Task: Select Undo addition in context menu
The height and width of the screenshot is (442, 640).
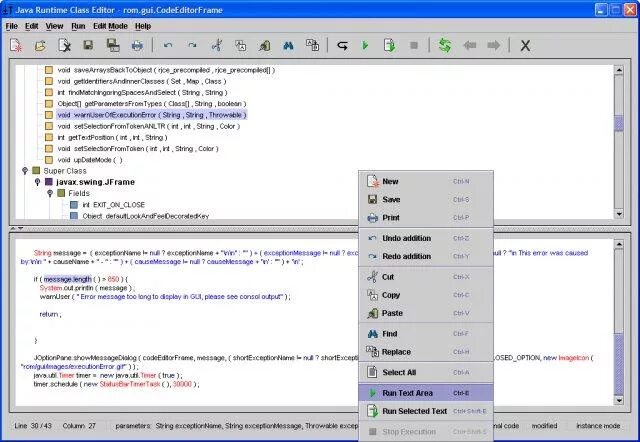Action: tap(426, 238)
